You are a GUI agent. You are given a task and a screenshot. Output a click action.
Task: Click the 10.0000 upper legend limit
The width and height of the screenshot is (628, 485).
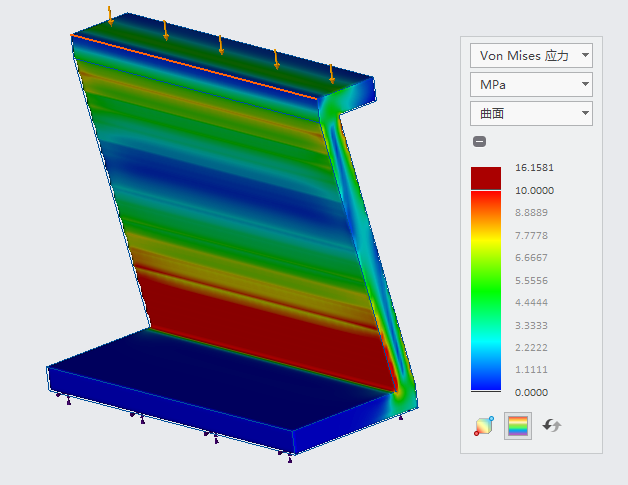[x=534, y=190]
